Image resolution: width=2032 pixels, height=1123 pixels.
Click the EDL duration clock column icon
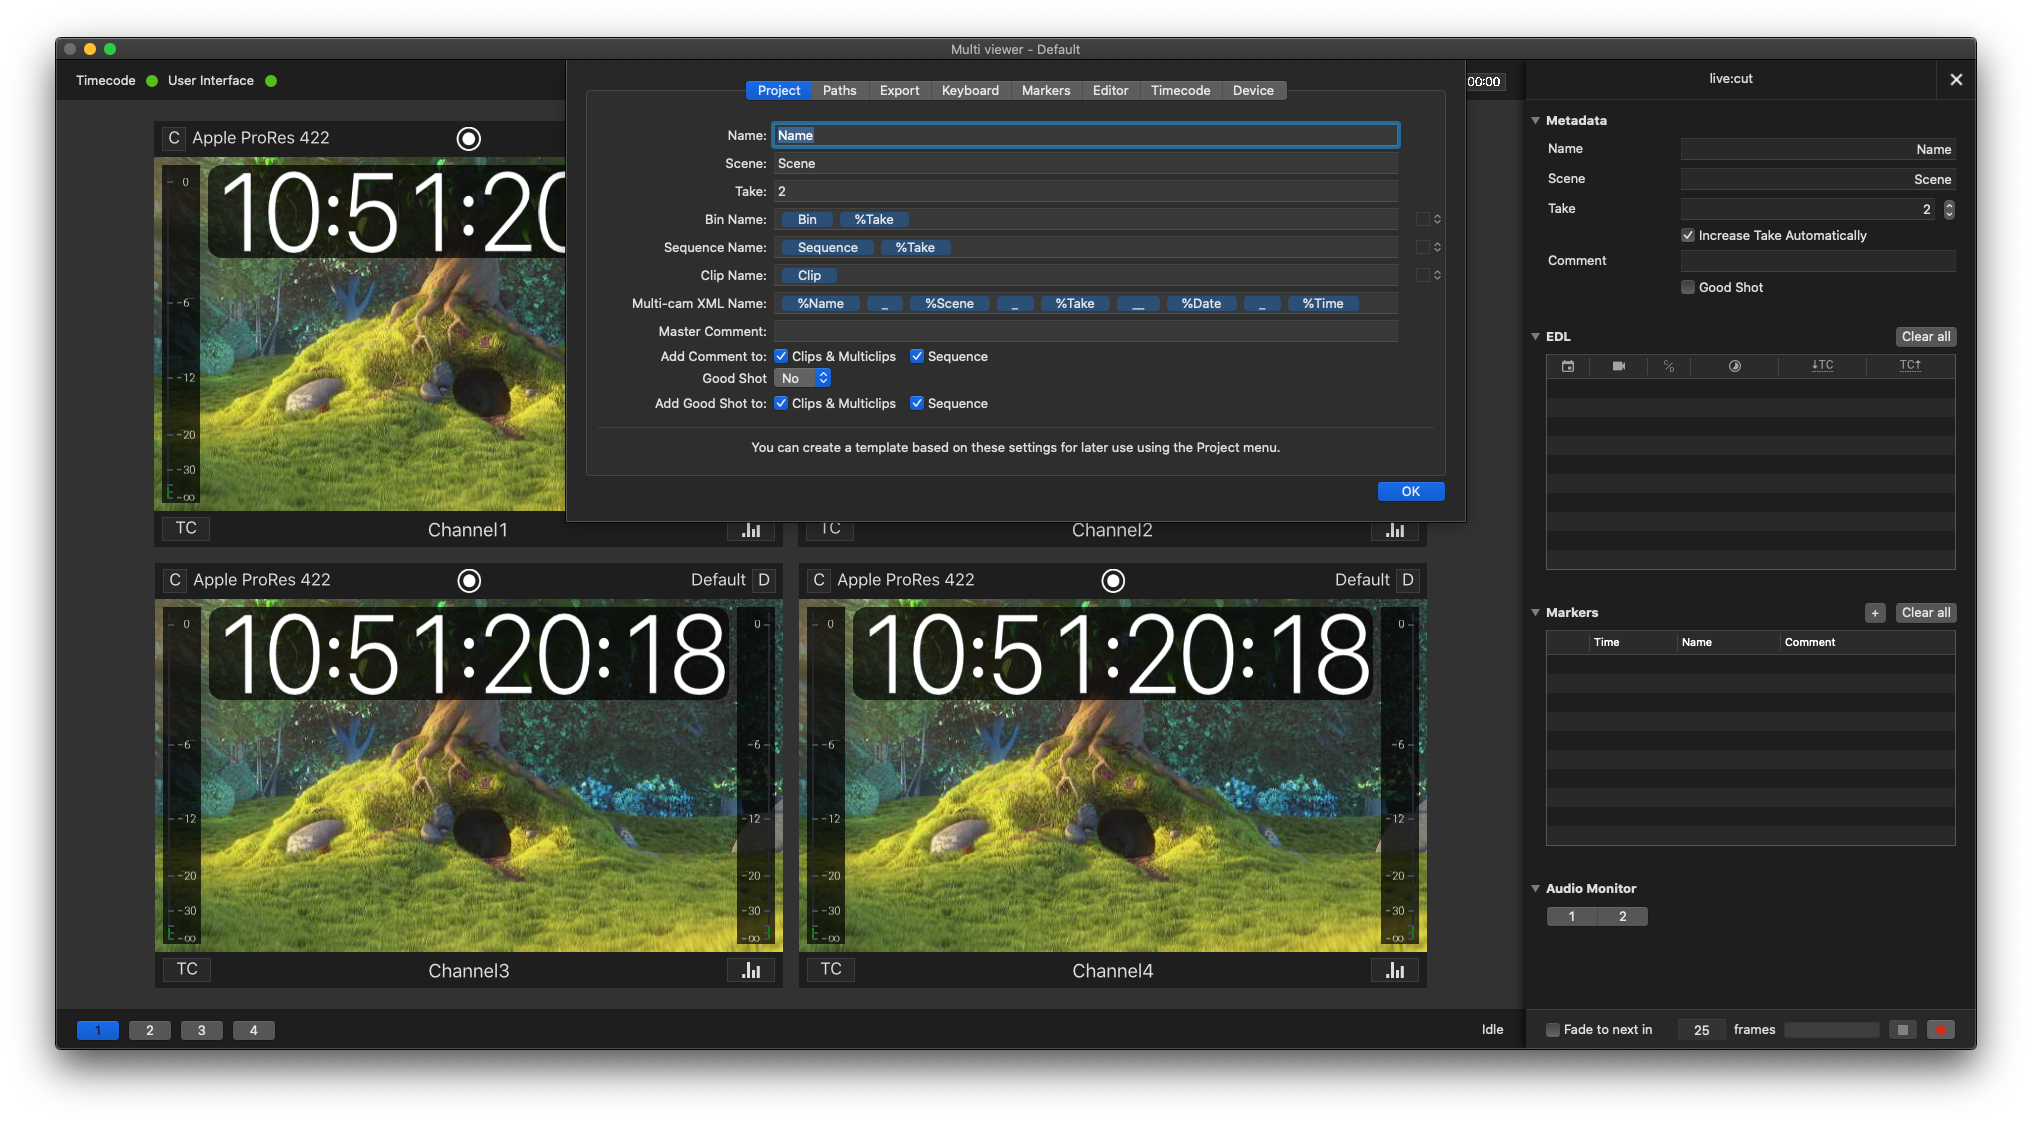(1735, 366)
